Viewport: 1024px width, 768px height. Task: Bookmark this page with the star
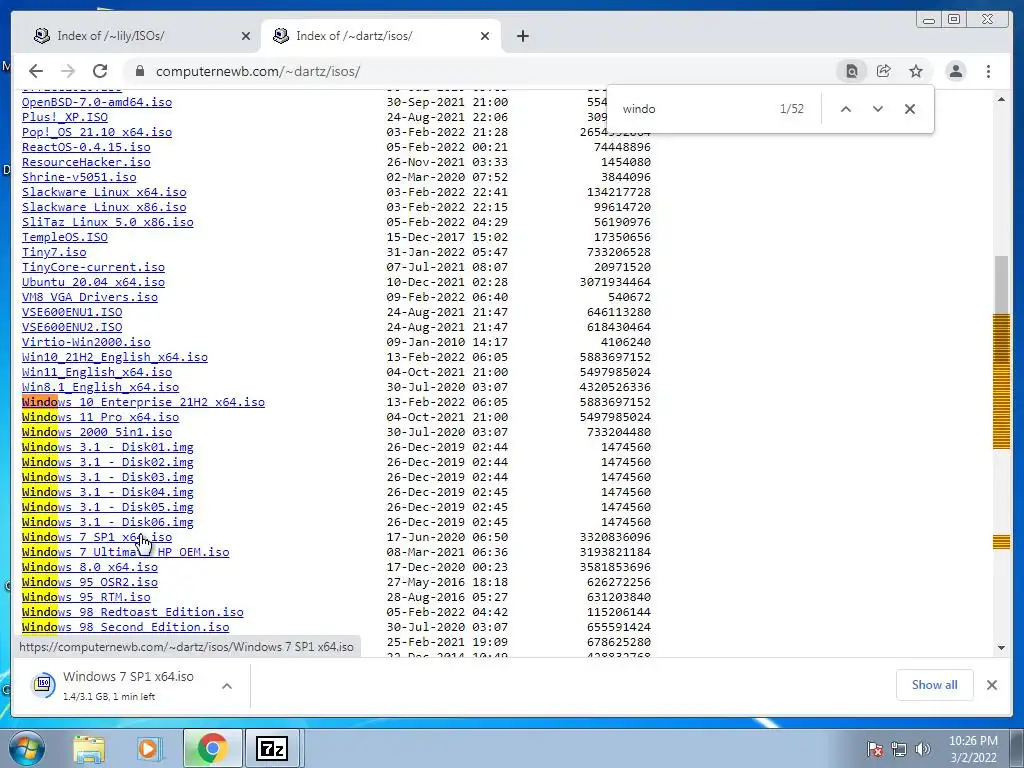click(916, 71)
